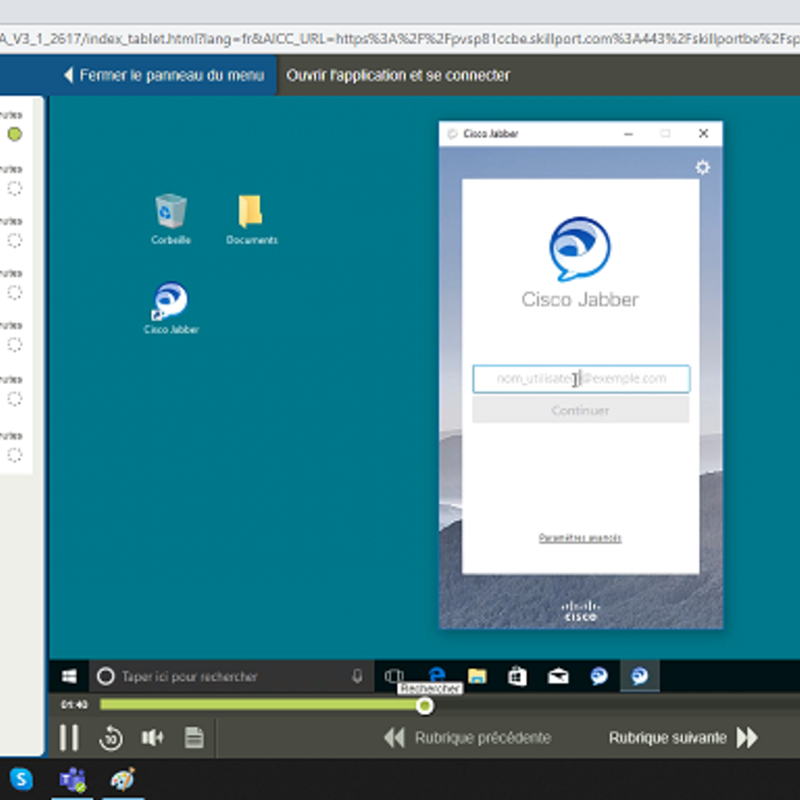The height and width of the screenshot is (800, 800).
Task: Close the Cisco Jabber window
Action: pyautogui.click(x=703, y=134)
